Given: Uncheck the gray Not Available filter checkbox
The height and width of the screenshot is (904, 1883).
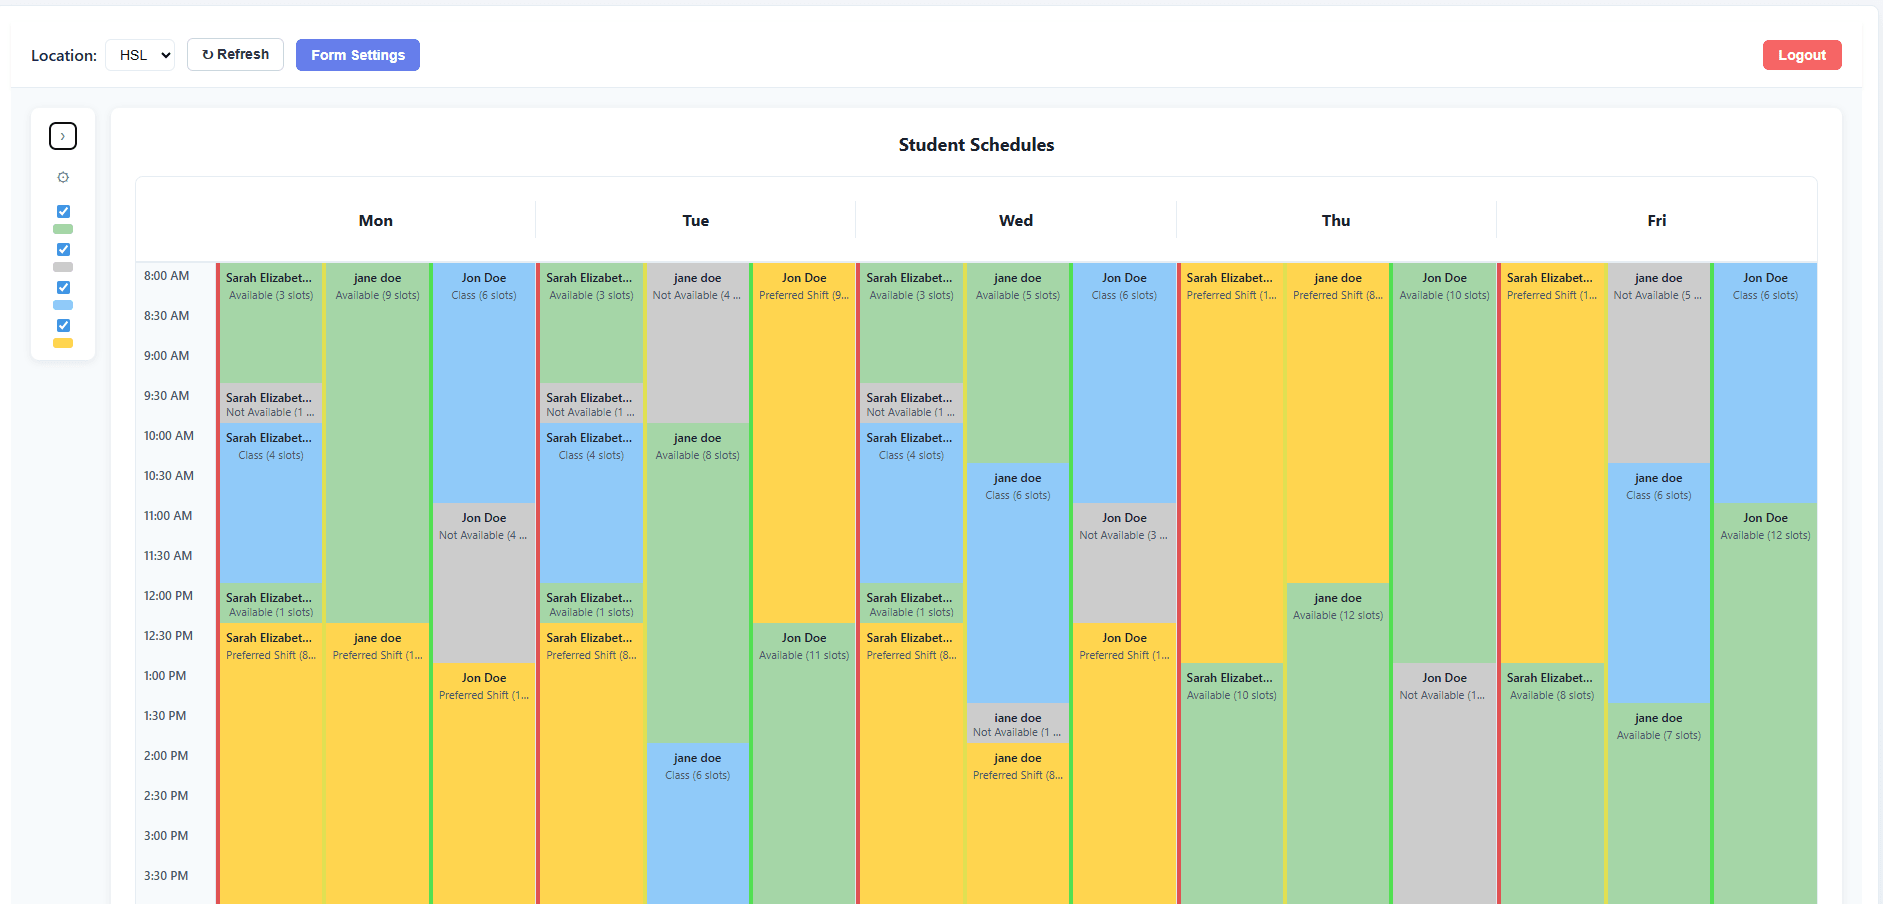Looking at the screenshot, I should 63,249.
